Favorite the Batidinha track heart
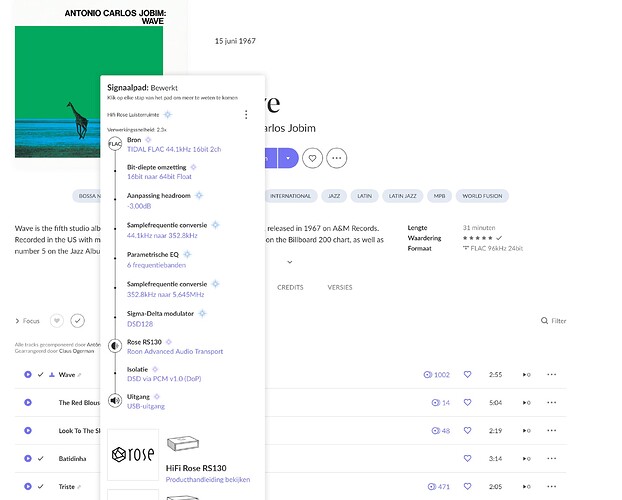The width and height of the screenshot is (622, 500). (468, 458)
